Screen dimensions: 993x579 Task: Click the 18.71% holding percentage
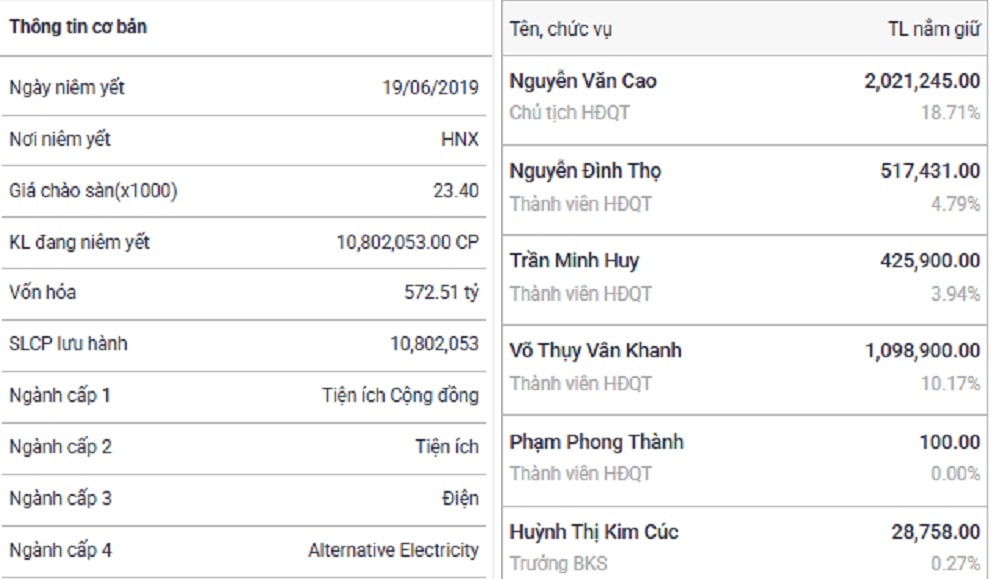950,113
